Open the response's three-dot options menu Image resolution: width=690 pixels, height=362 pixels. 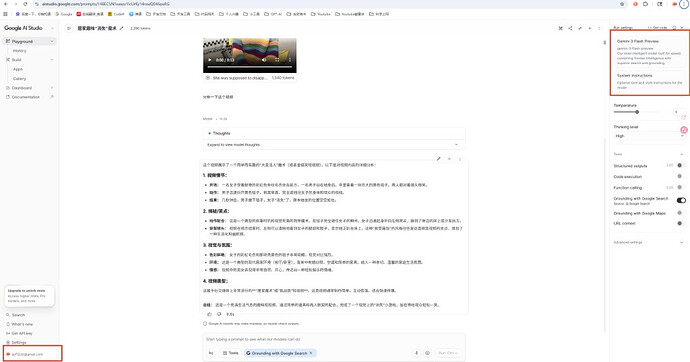click(460, 159)
